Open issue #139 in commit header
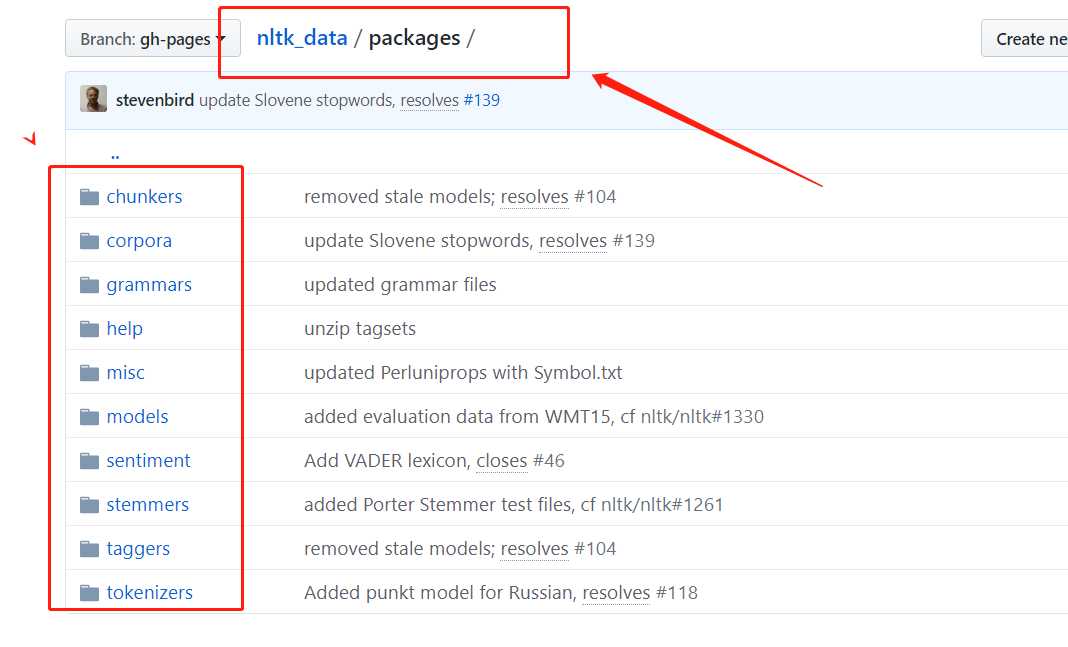This screenshot has width=1068, height=647. [482, 100]
